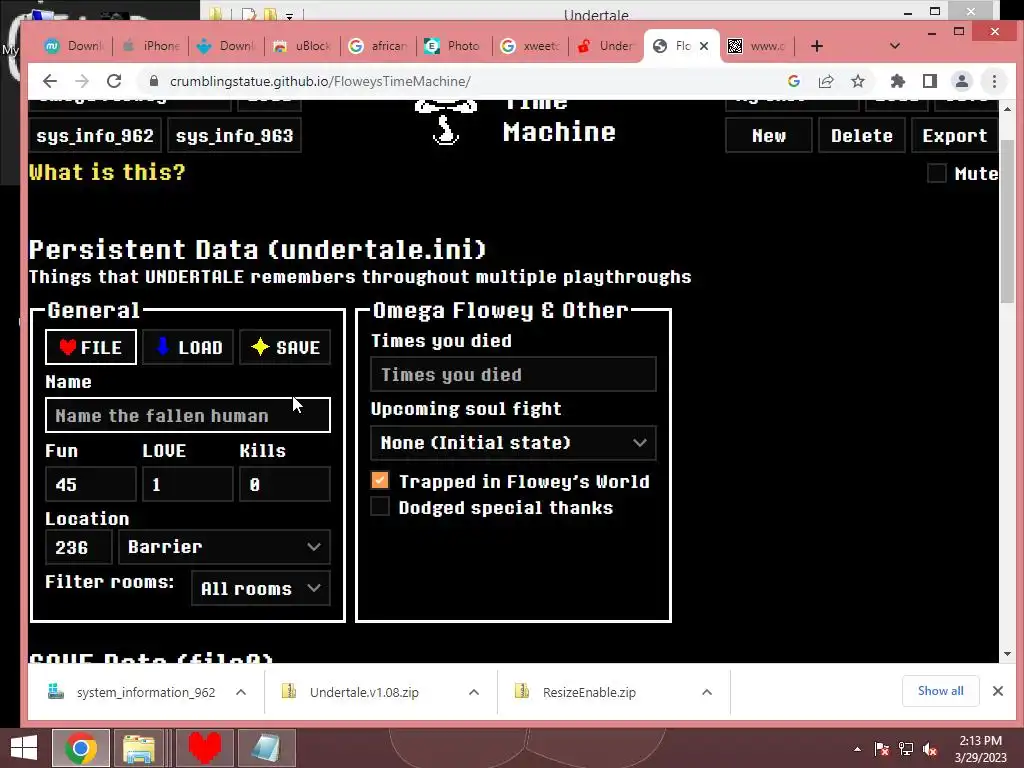The width and height of the screenshot is (1024, 768).
Task: Open a new tab with plus button
Action: 816,46
